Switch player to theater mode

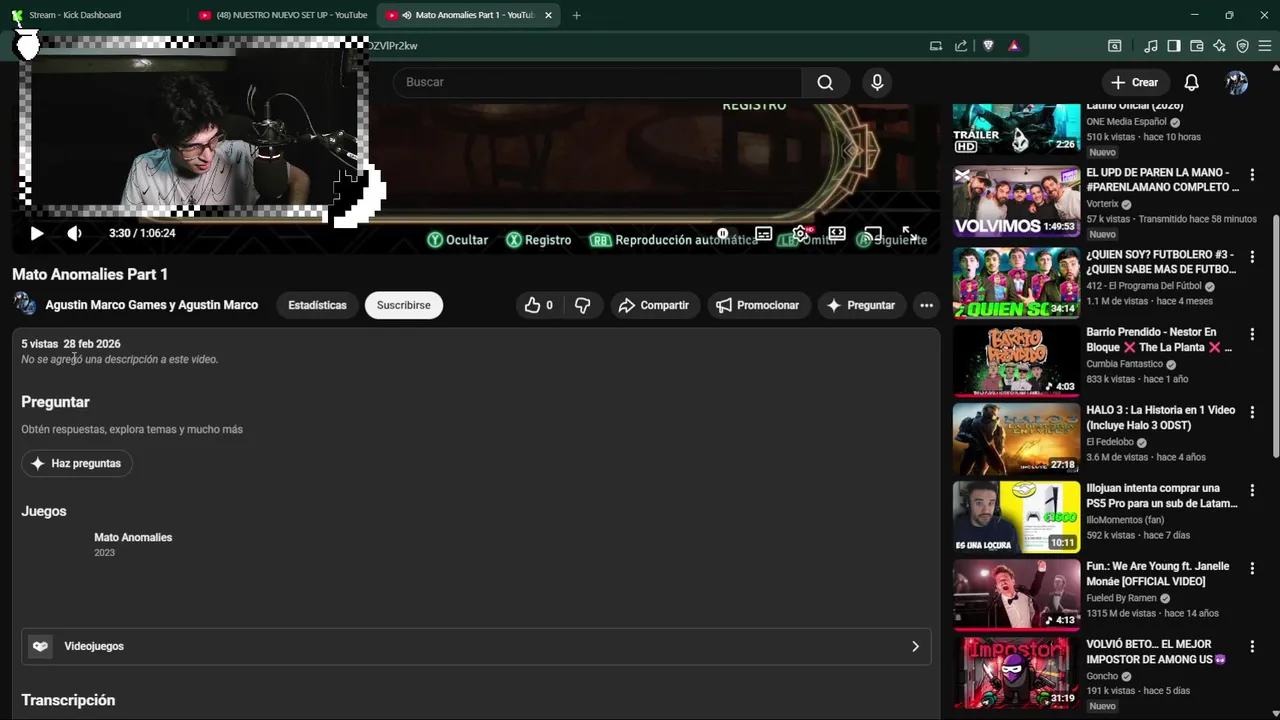point(837,234)
